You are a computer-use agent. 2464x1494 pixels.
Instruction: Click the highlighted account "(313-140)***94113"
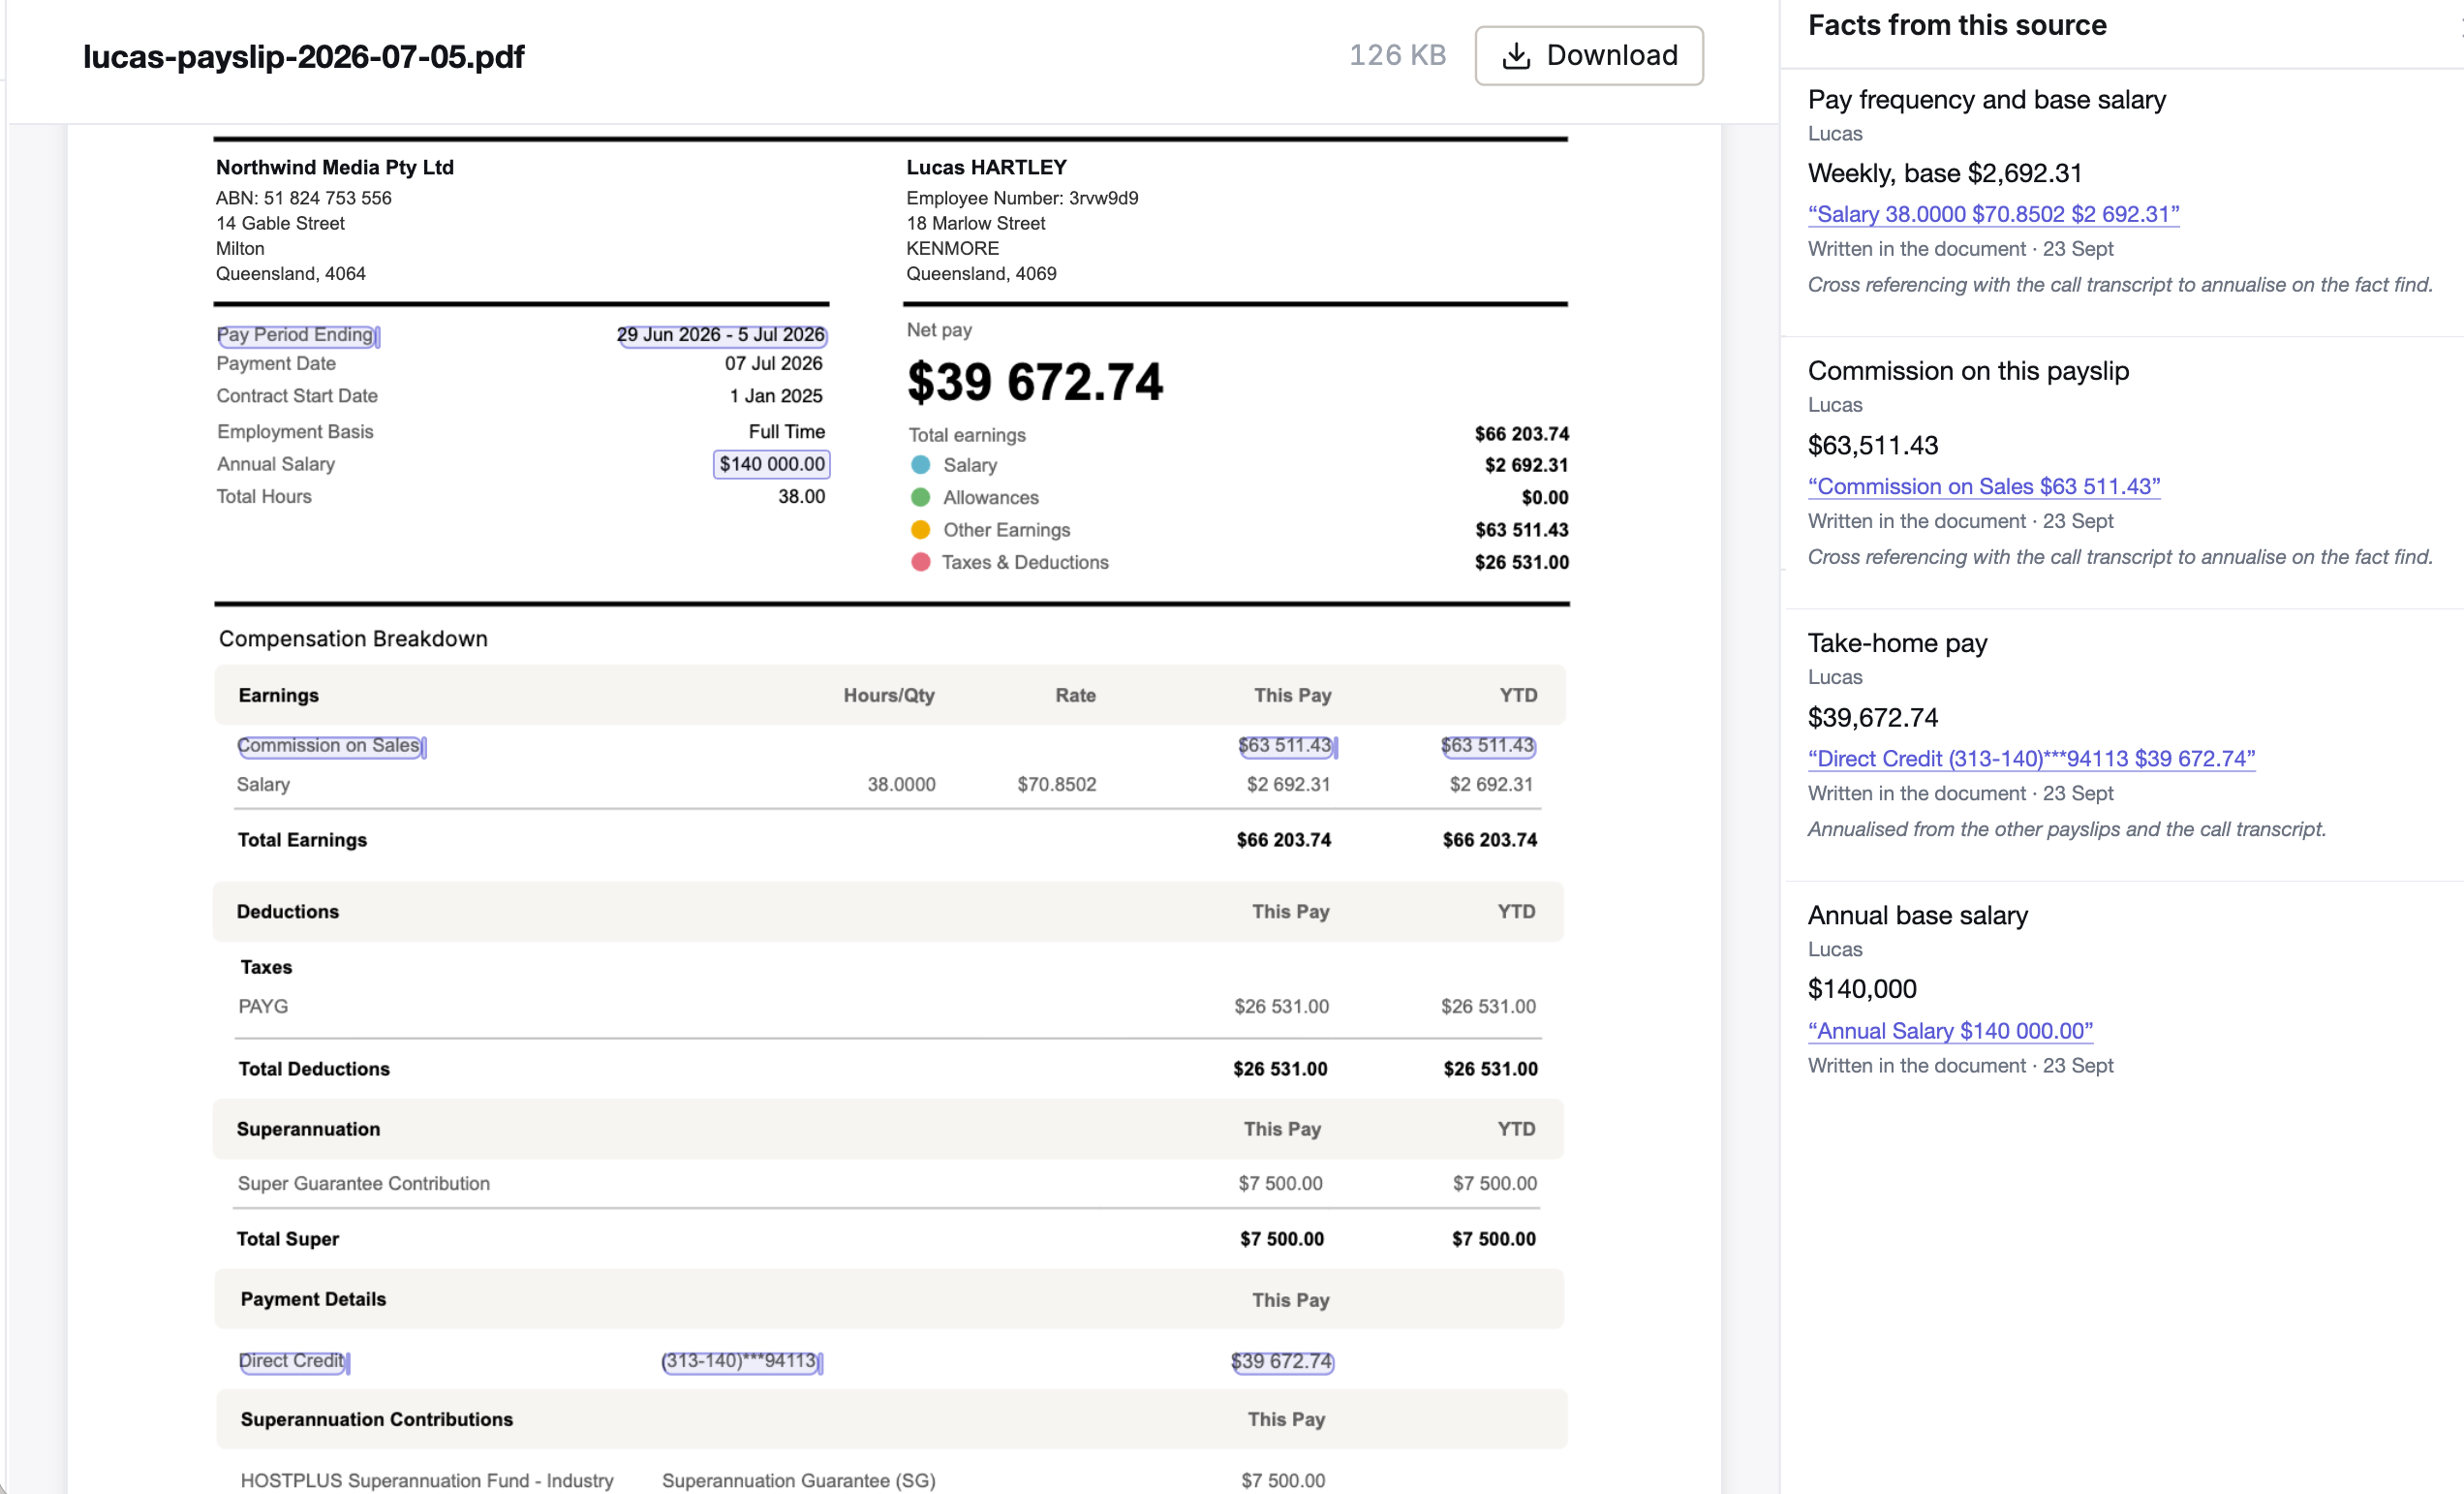click(741, 1361)
